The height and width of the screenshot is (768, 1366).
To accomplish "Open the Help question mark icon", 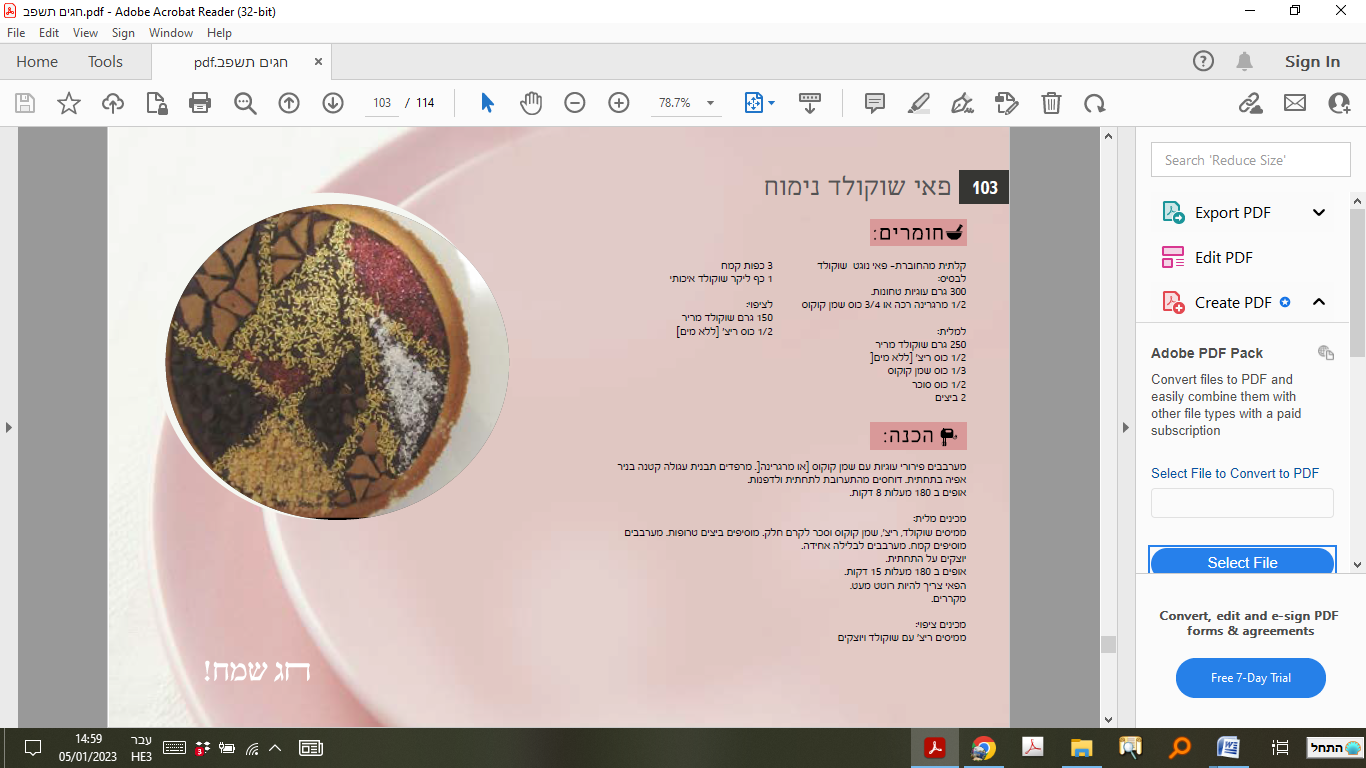I will [1204, 62].
